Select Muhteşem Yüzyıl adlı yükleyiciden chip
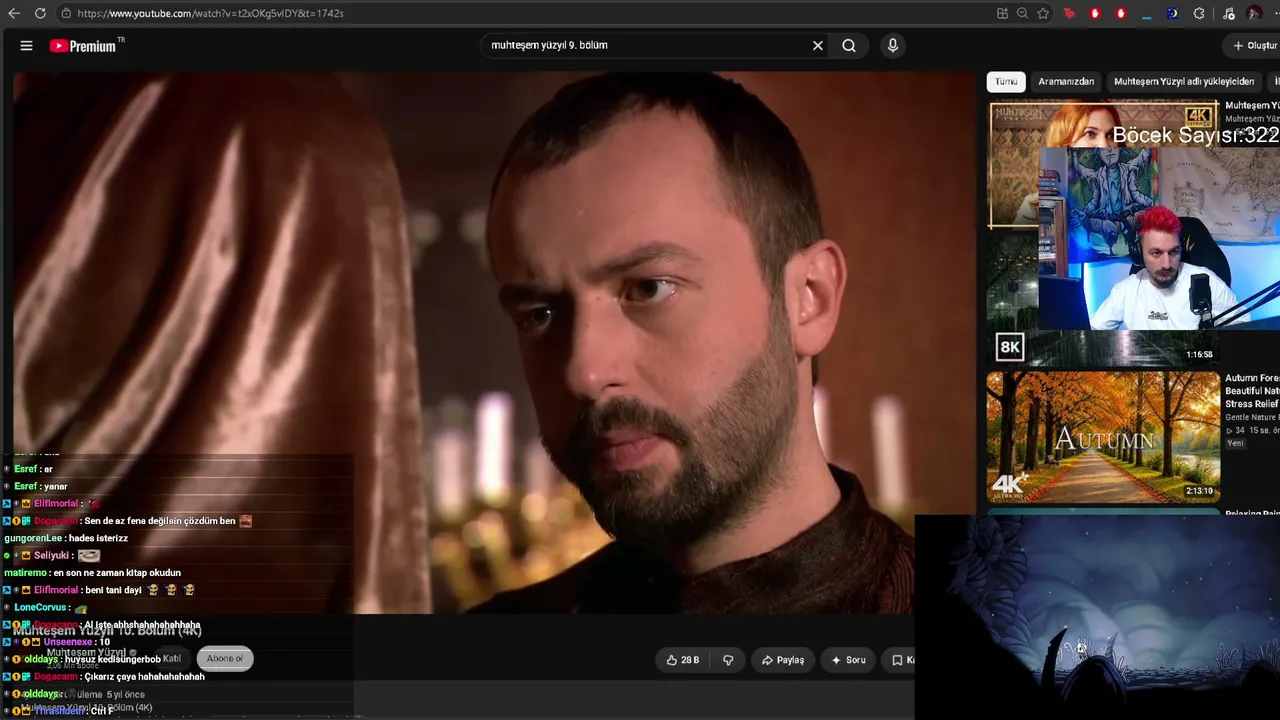This screenshot has width=1280, height=720. (1184, 81)
